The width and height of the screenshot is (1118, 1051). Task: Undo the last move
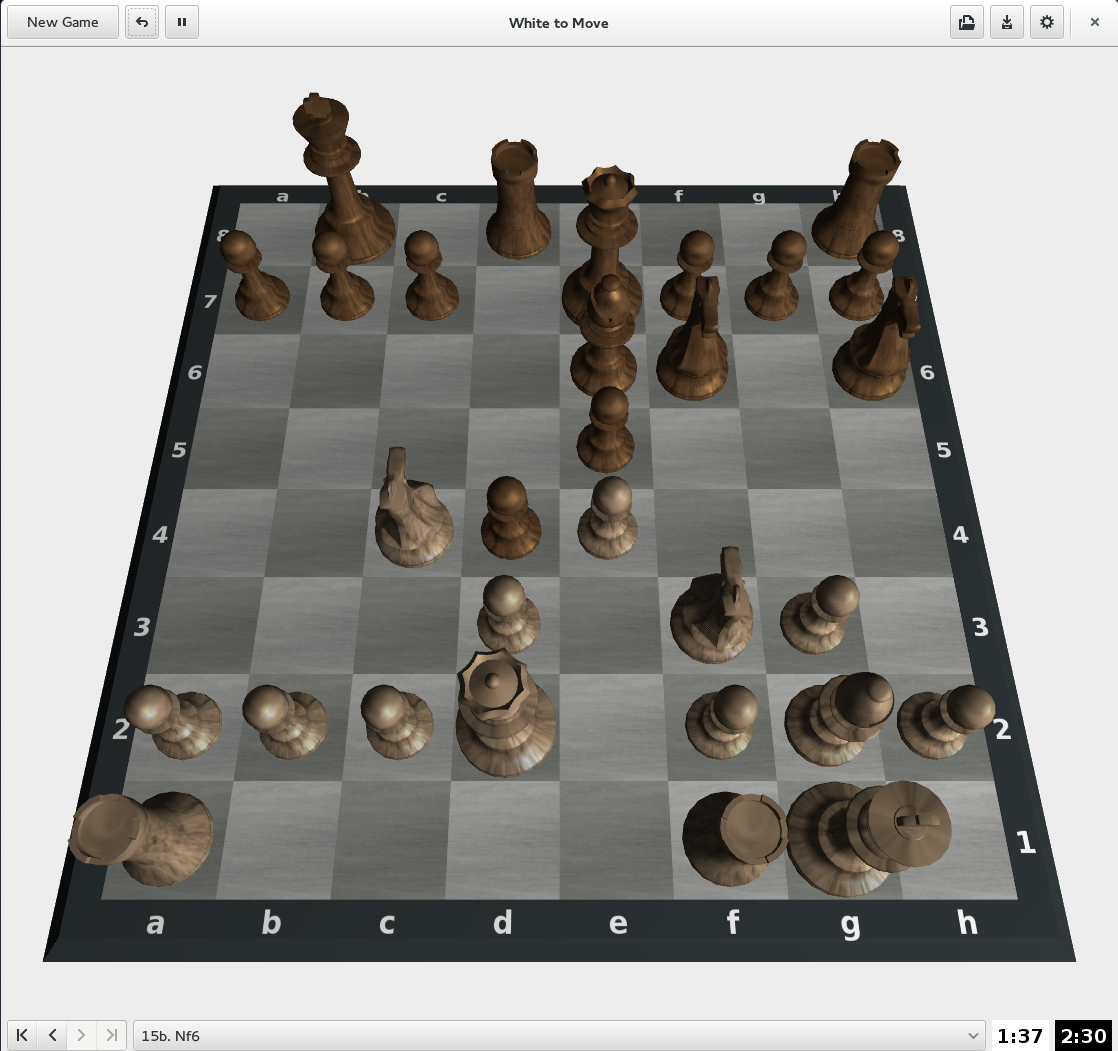click(x=142, y=22)
